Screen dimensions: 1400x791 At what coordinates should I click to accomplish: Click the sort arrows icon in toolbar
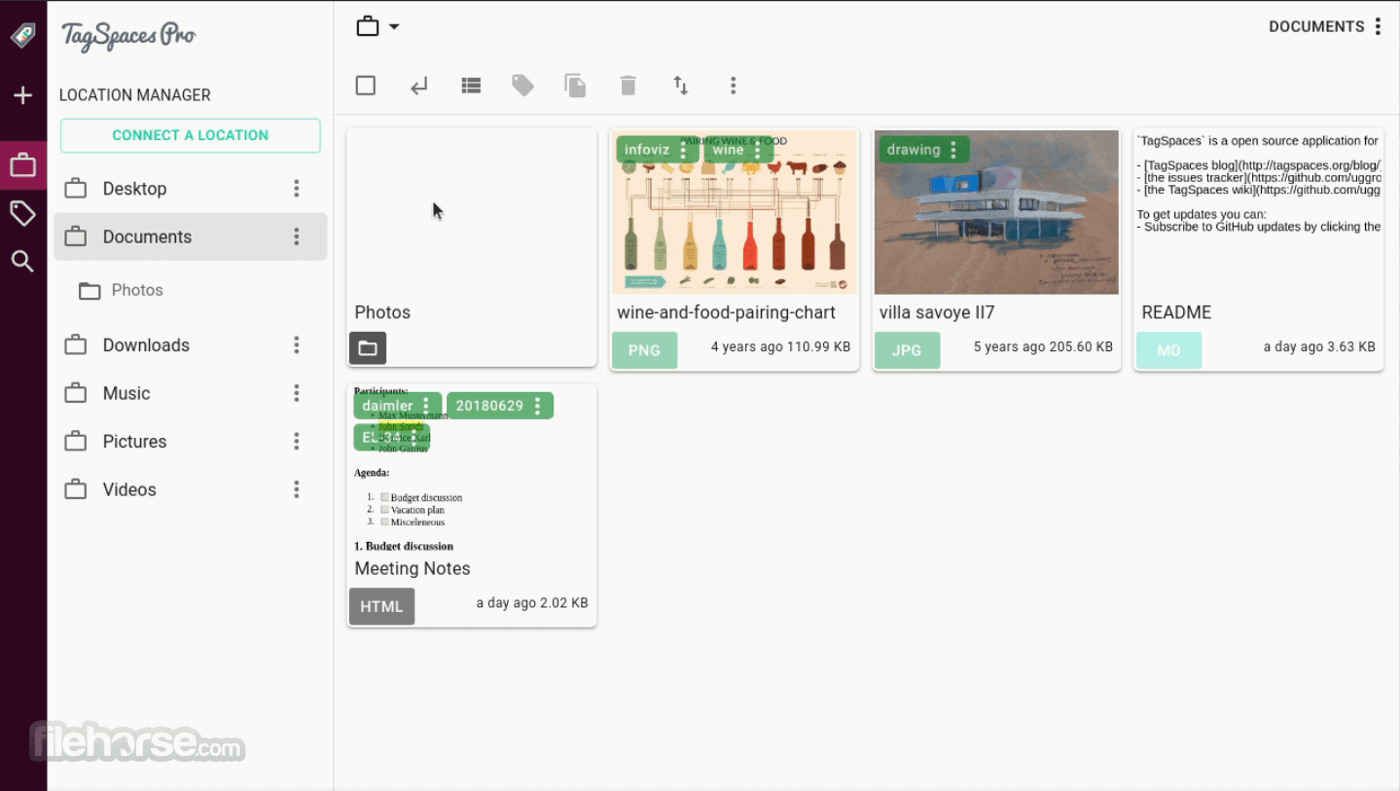(681, 86)
